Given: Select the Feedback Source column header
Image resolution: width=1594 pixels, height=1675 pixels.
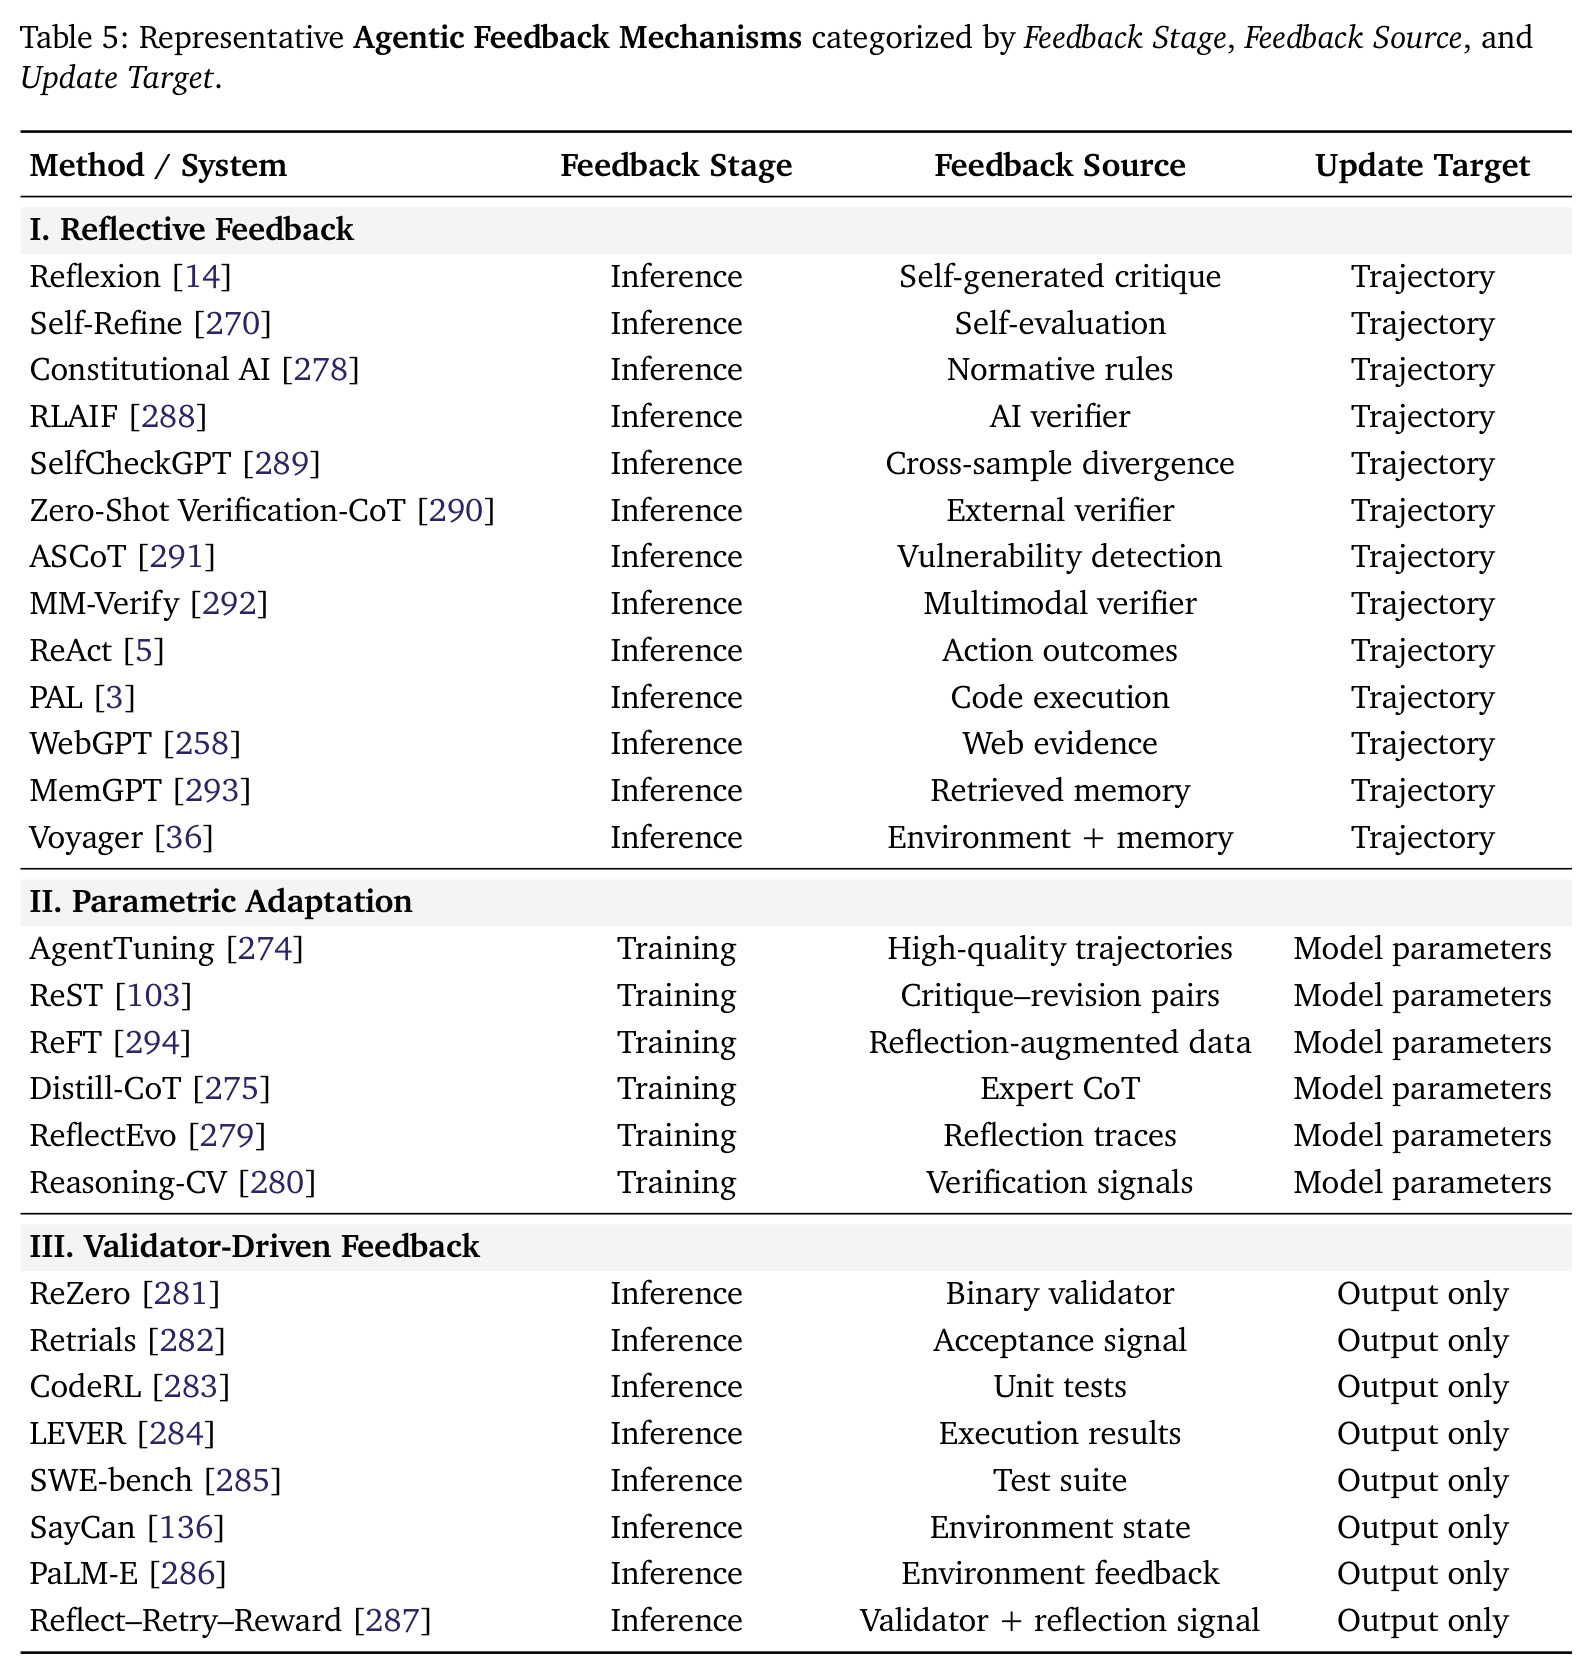Looking at the screenshot, I should 1060,166.
